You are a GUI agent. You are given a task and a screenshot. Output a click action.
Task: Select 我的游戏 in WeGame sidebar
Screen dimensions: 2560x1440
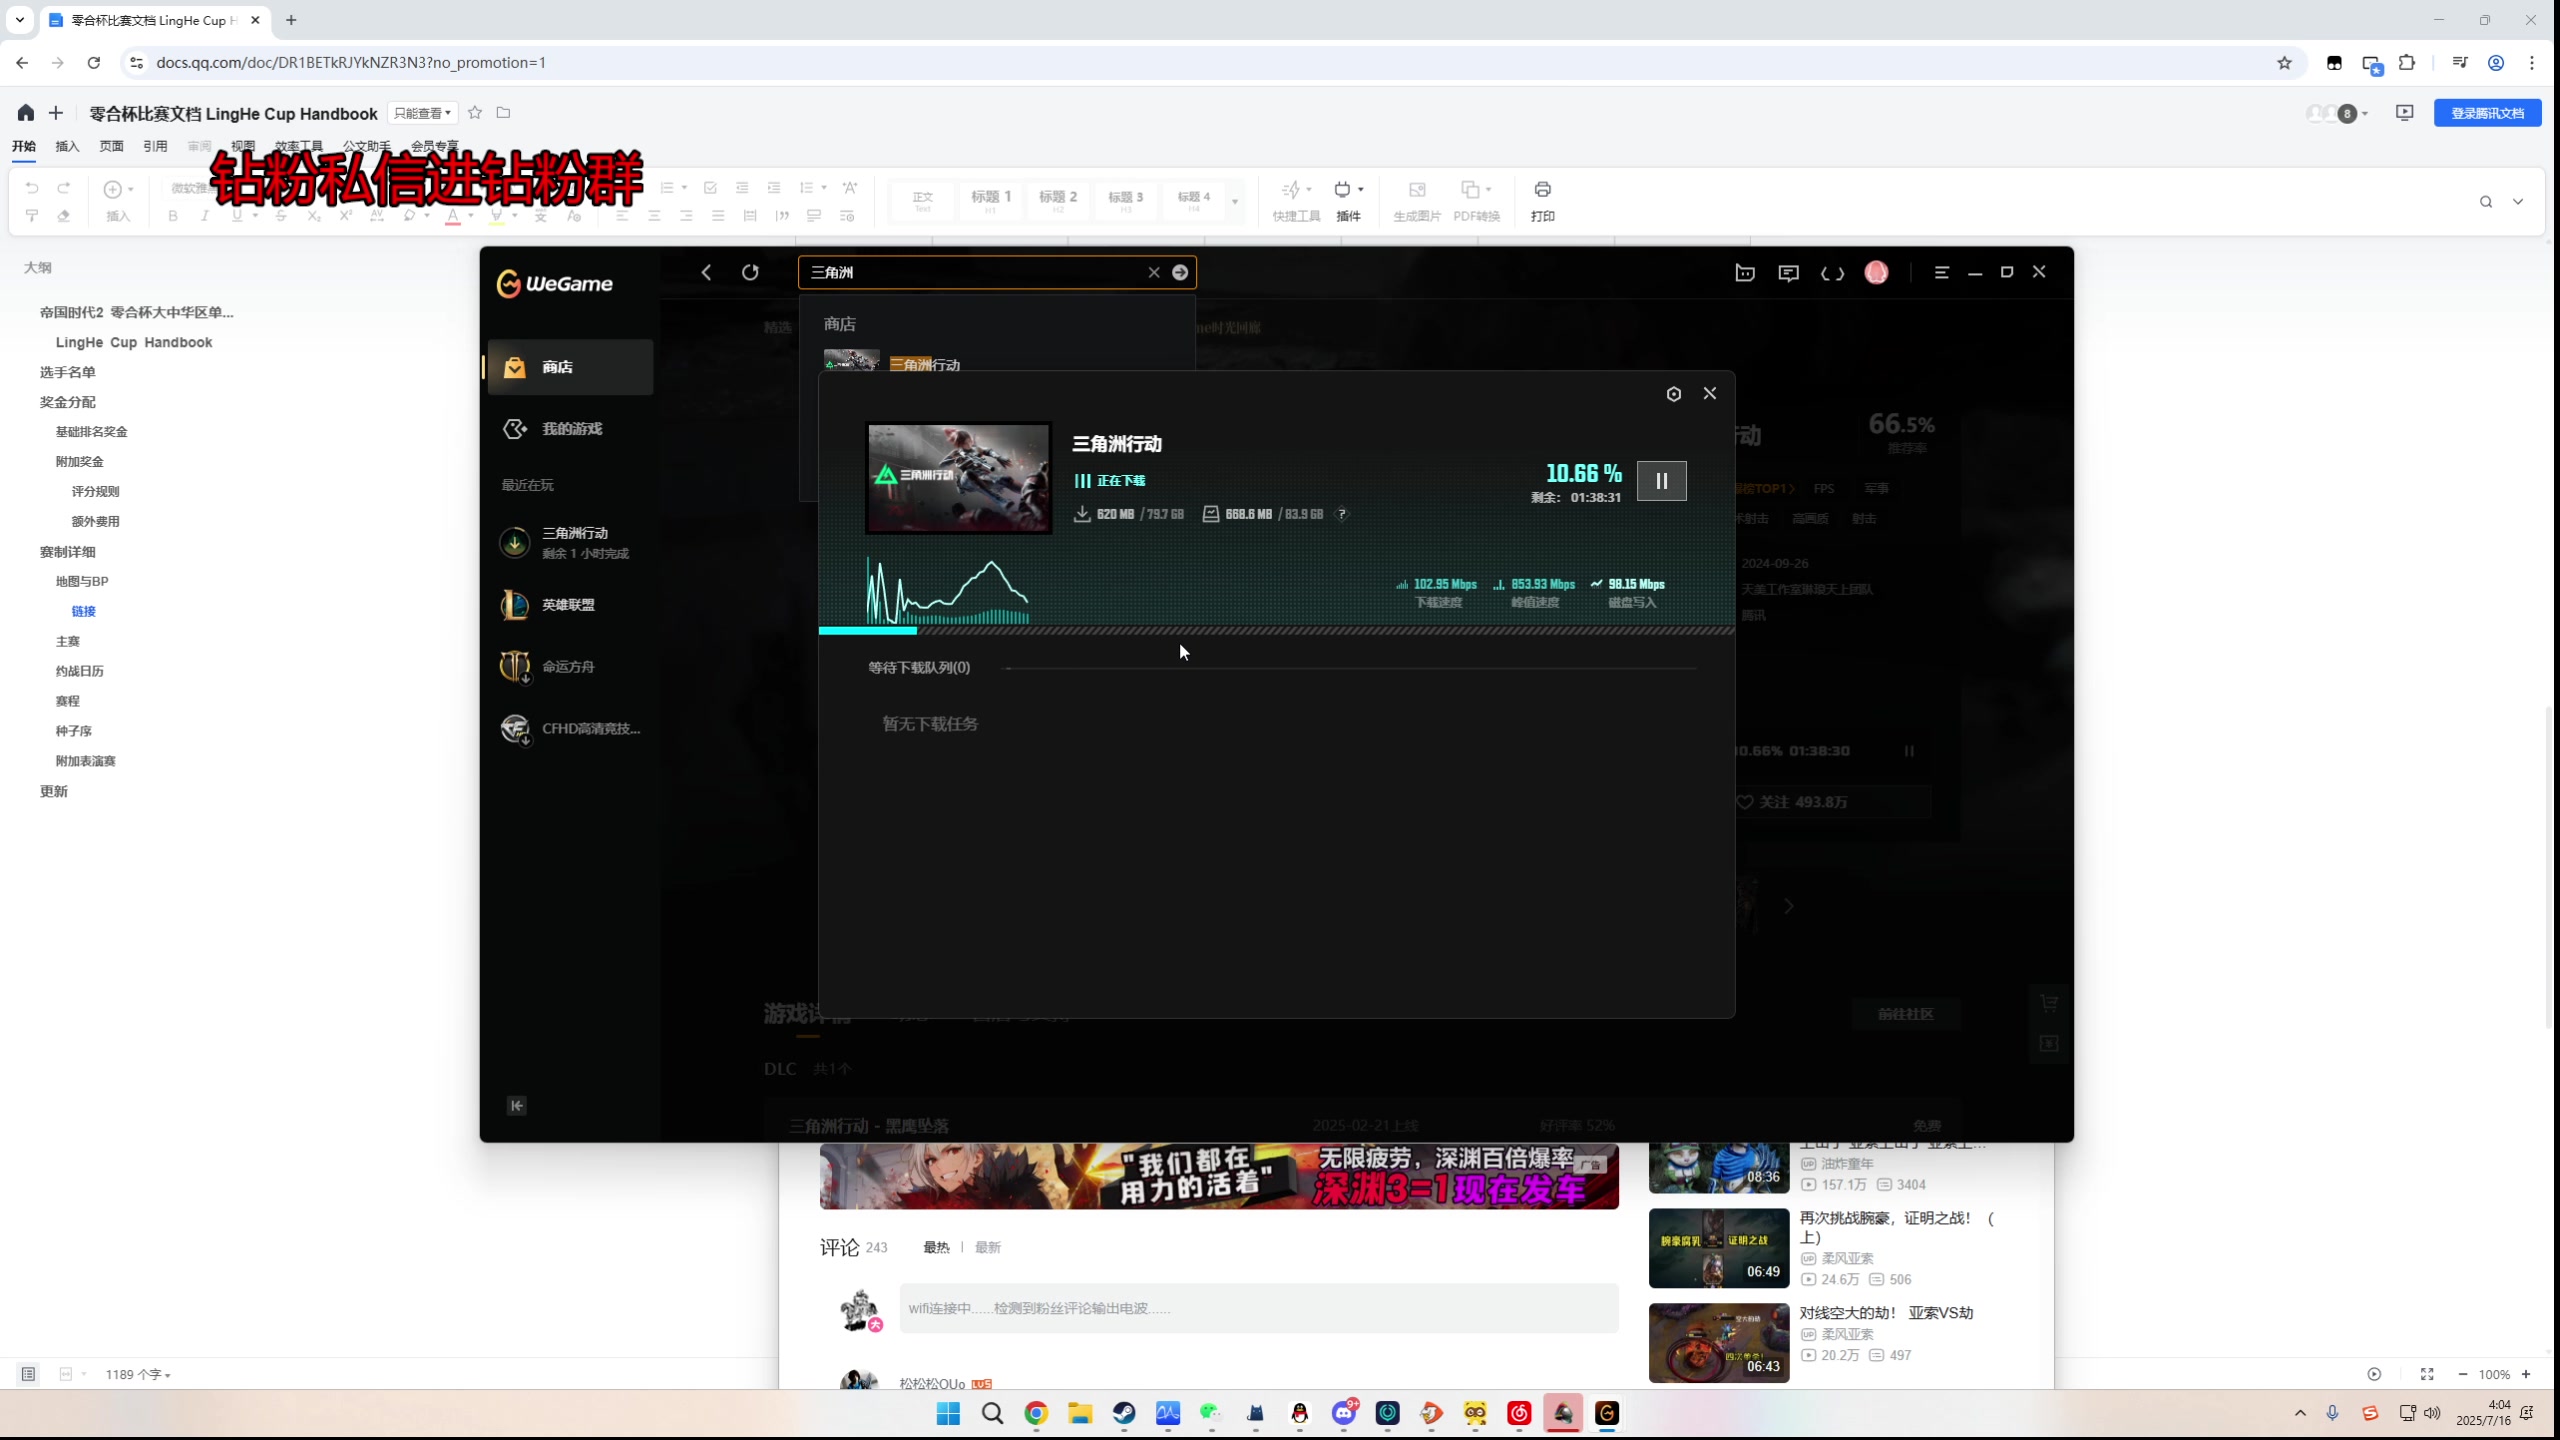point(570,429)
